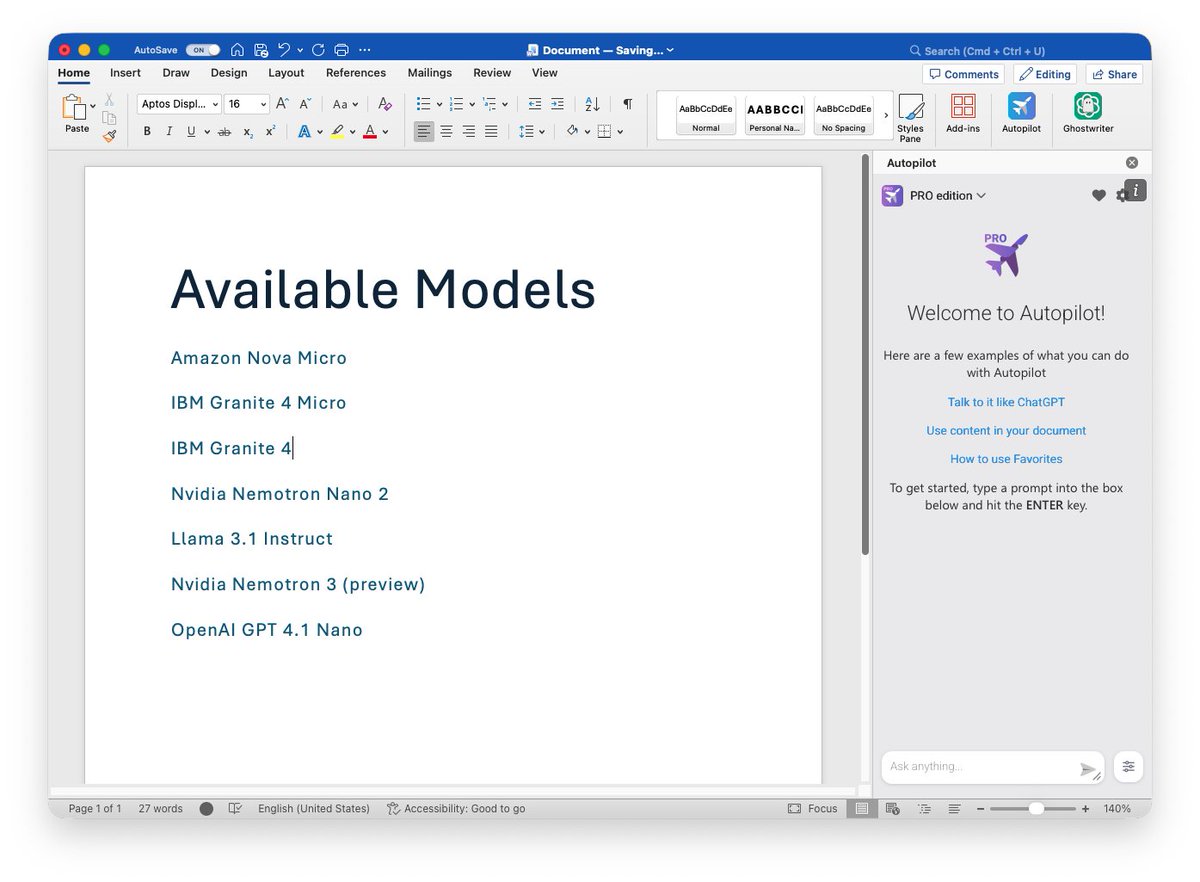Open the font size dropdown

click(264, 104)
